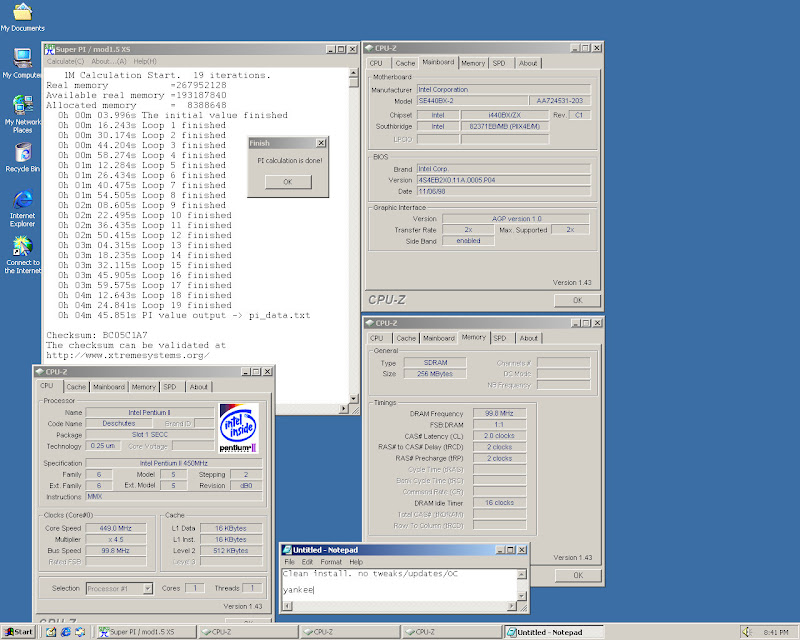
Task: Click the Super PI title bar icon
Action: [49, 49]
